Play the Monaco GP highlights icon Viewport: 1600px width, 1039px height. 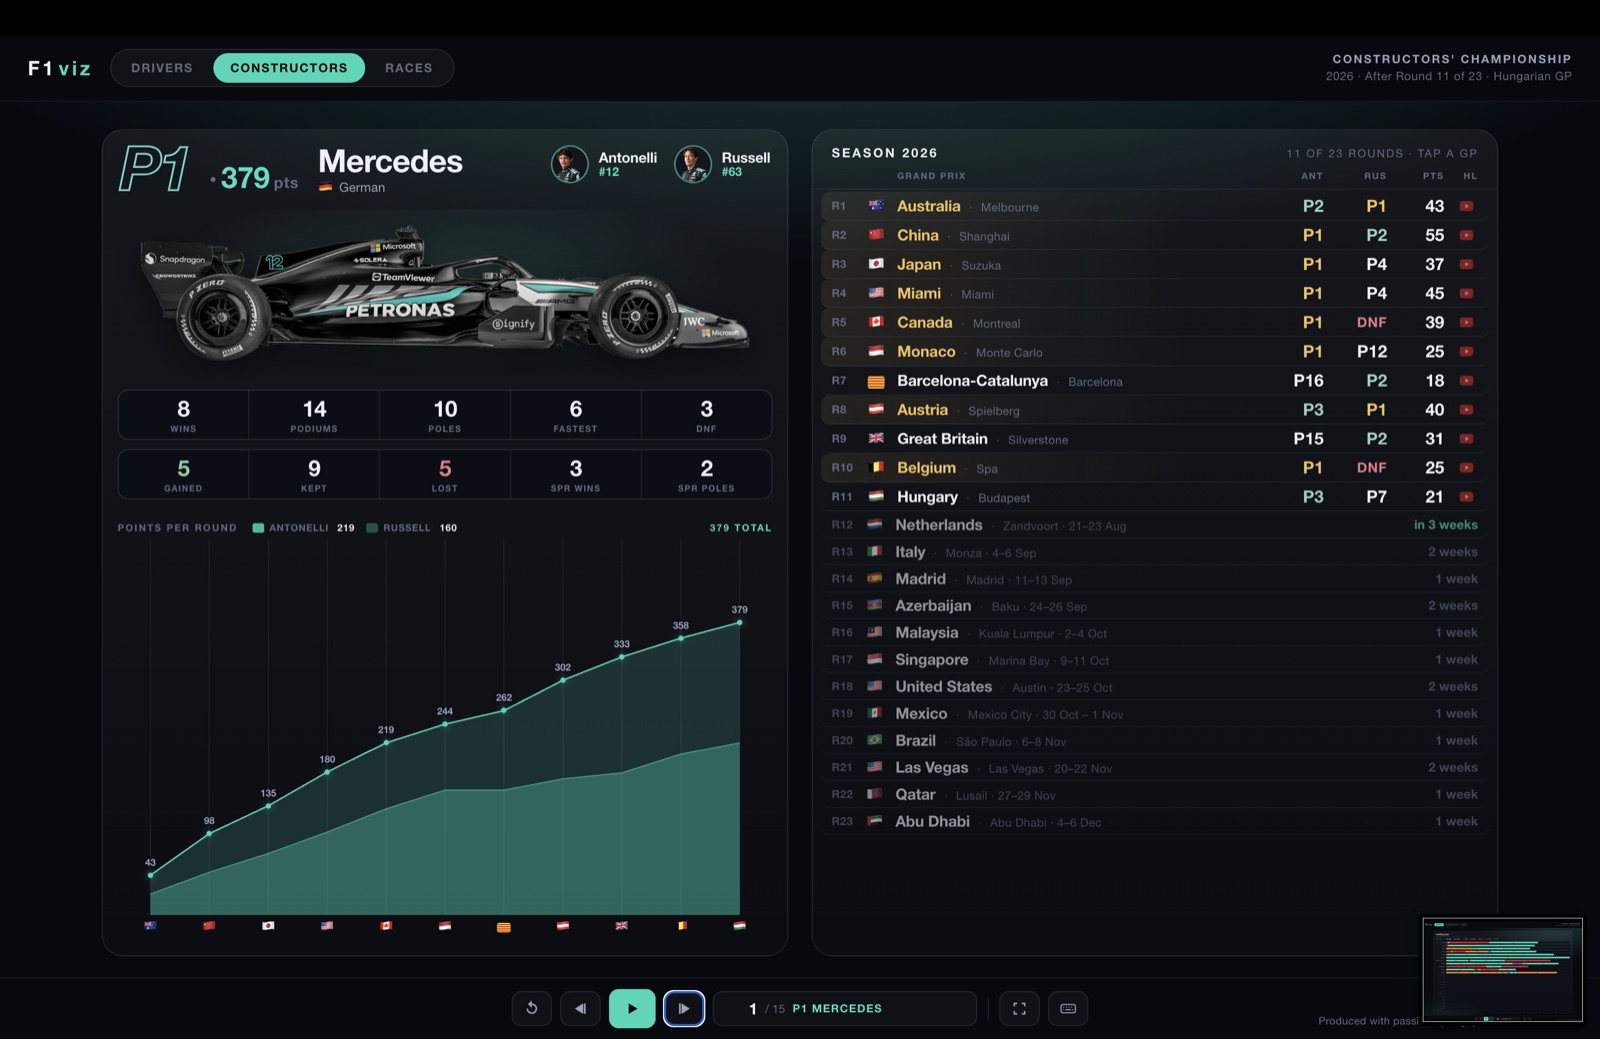[x=1467, y=351]
